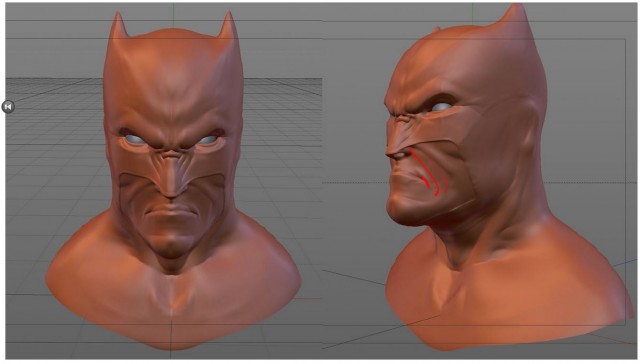Click the round skip-to-previous arrow button
Image resolution: width=640 pixels, height=364 pixels.
coord(8,107)
